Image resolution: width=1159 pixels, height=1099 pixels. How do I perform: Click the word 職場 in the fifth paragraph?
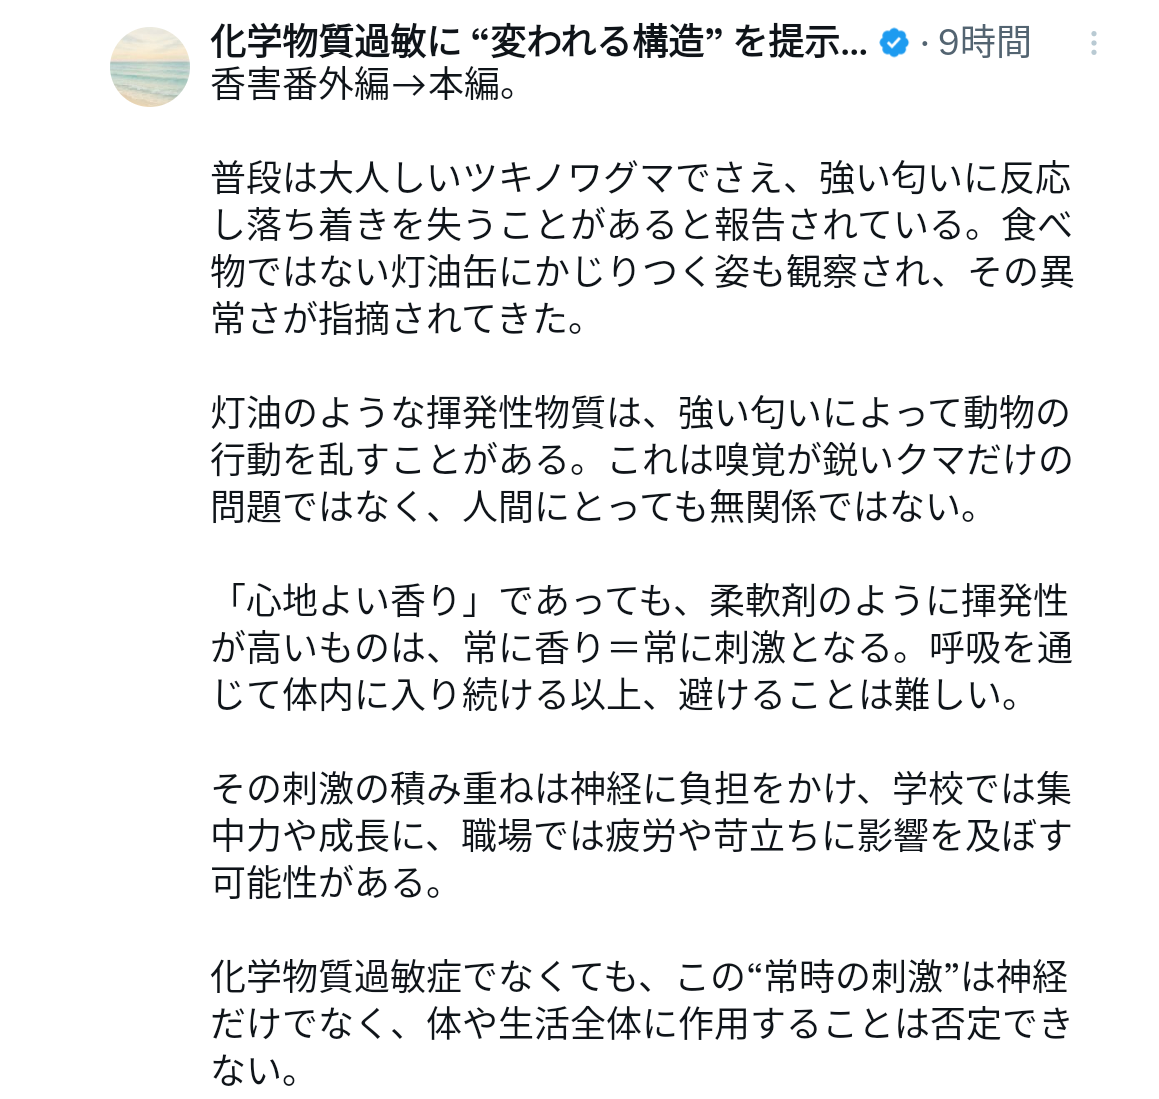pos(497,836)
